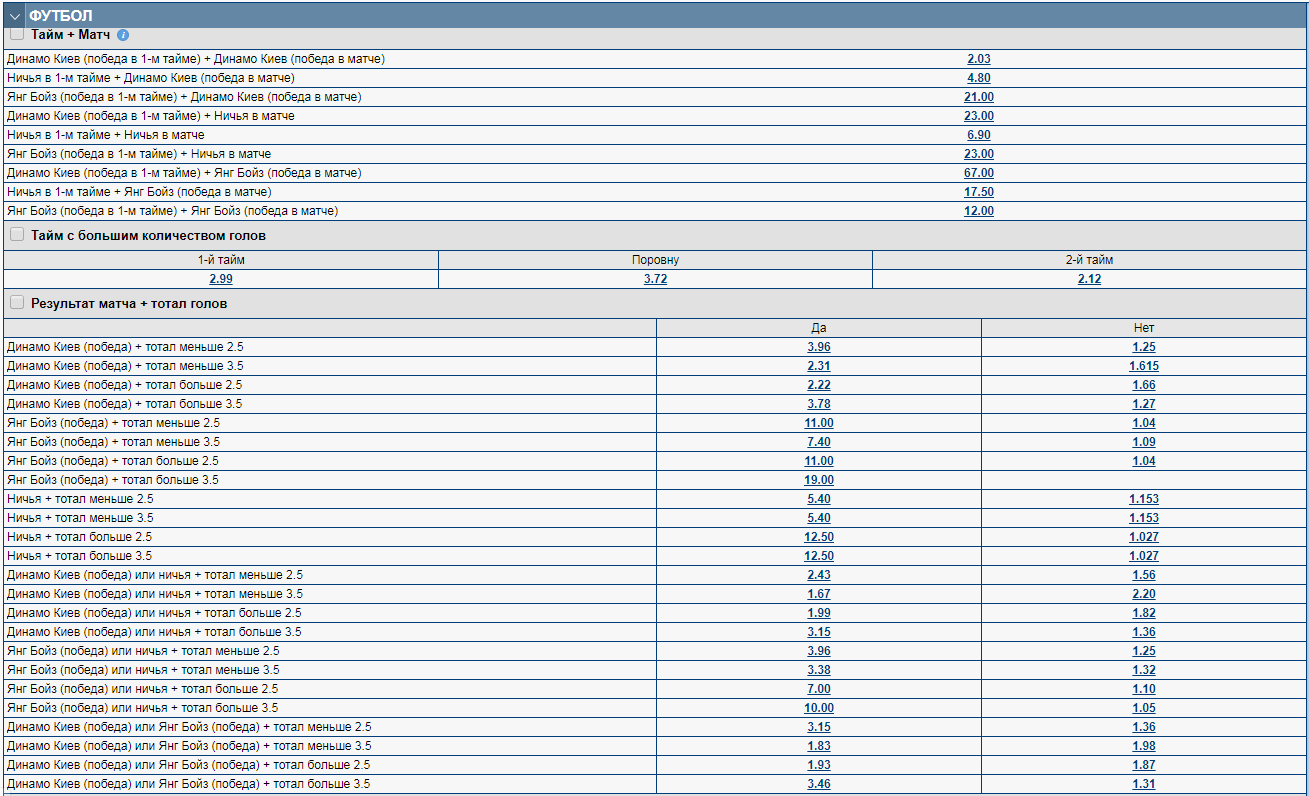The height and width of the screenshot is (796, 1309).
Task: Tick the Тайм + Матч checkbox
Action: pos(16,34)
